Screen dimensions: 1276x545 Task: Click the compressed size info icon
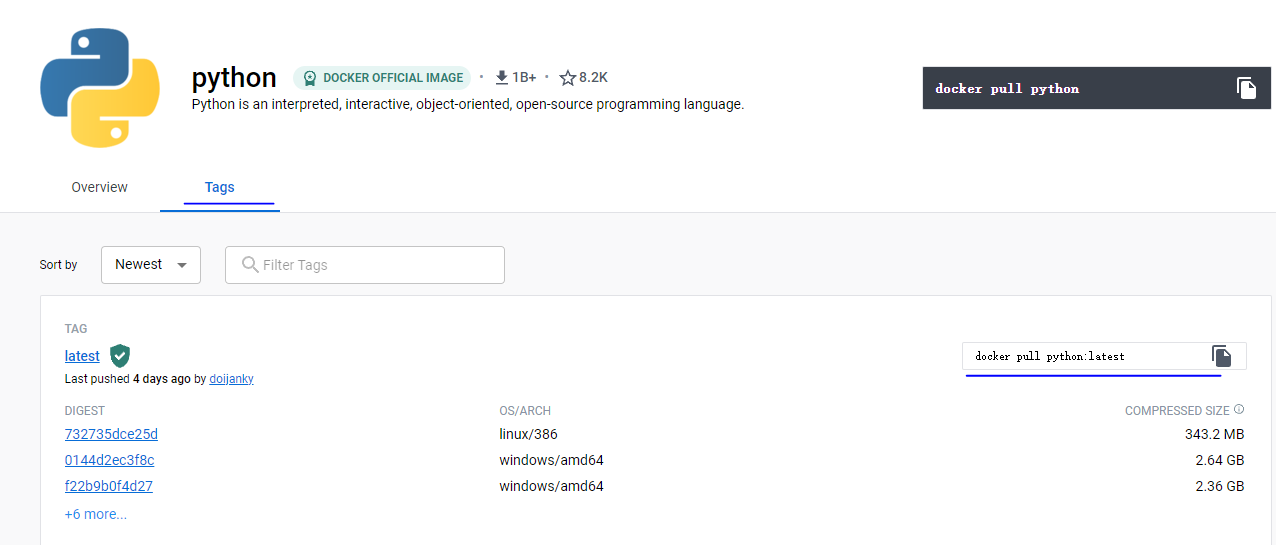(x=1239, y=410)
